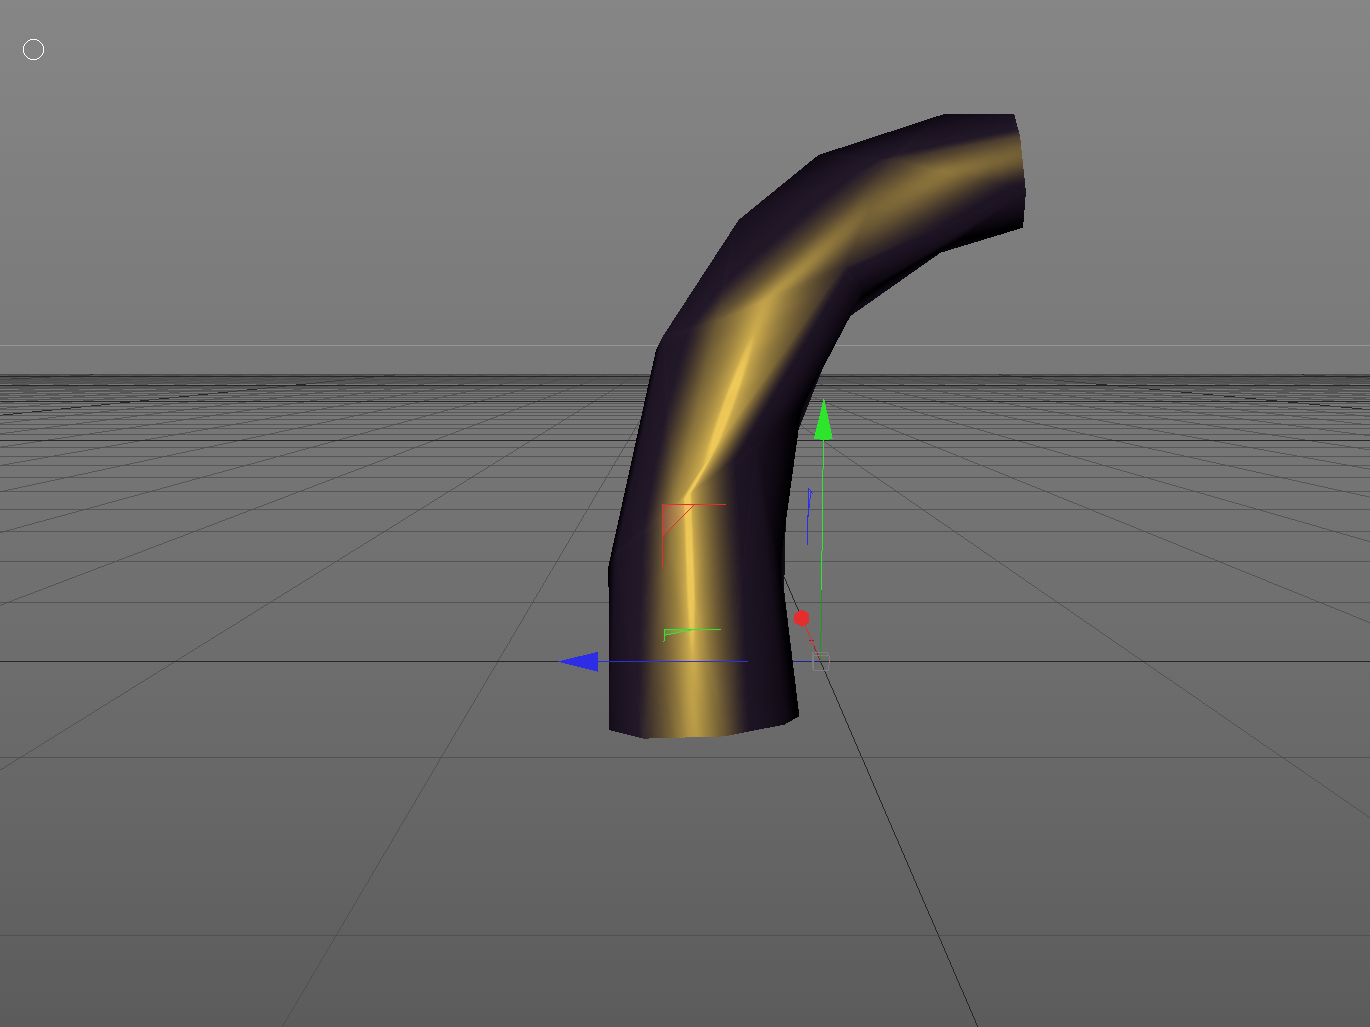Click the red X-axis handle dot
Image resolution: width=1370 pixels, height=1027 pixels.
pyautogui.click(x=801, y=619)
